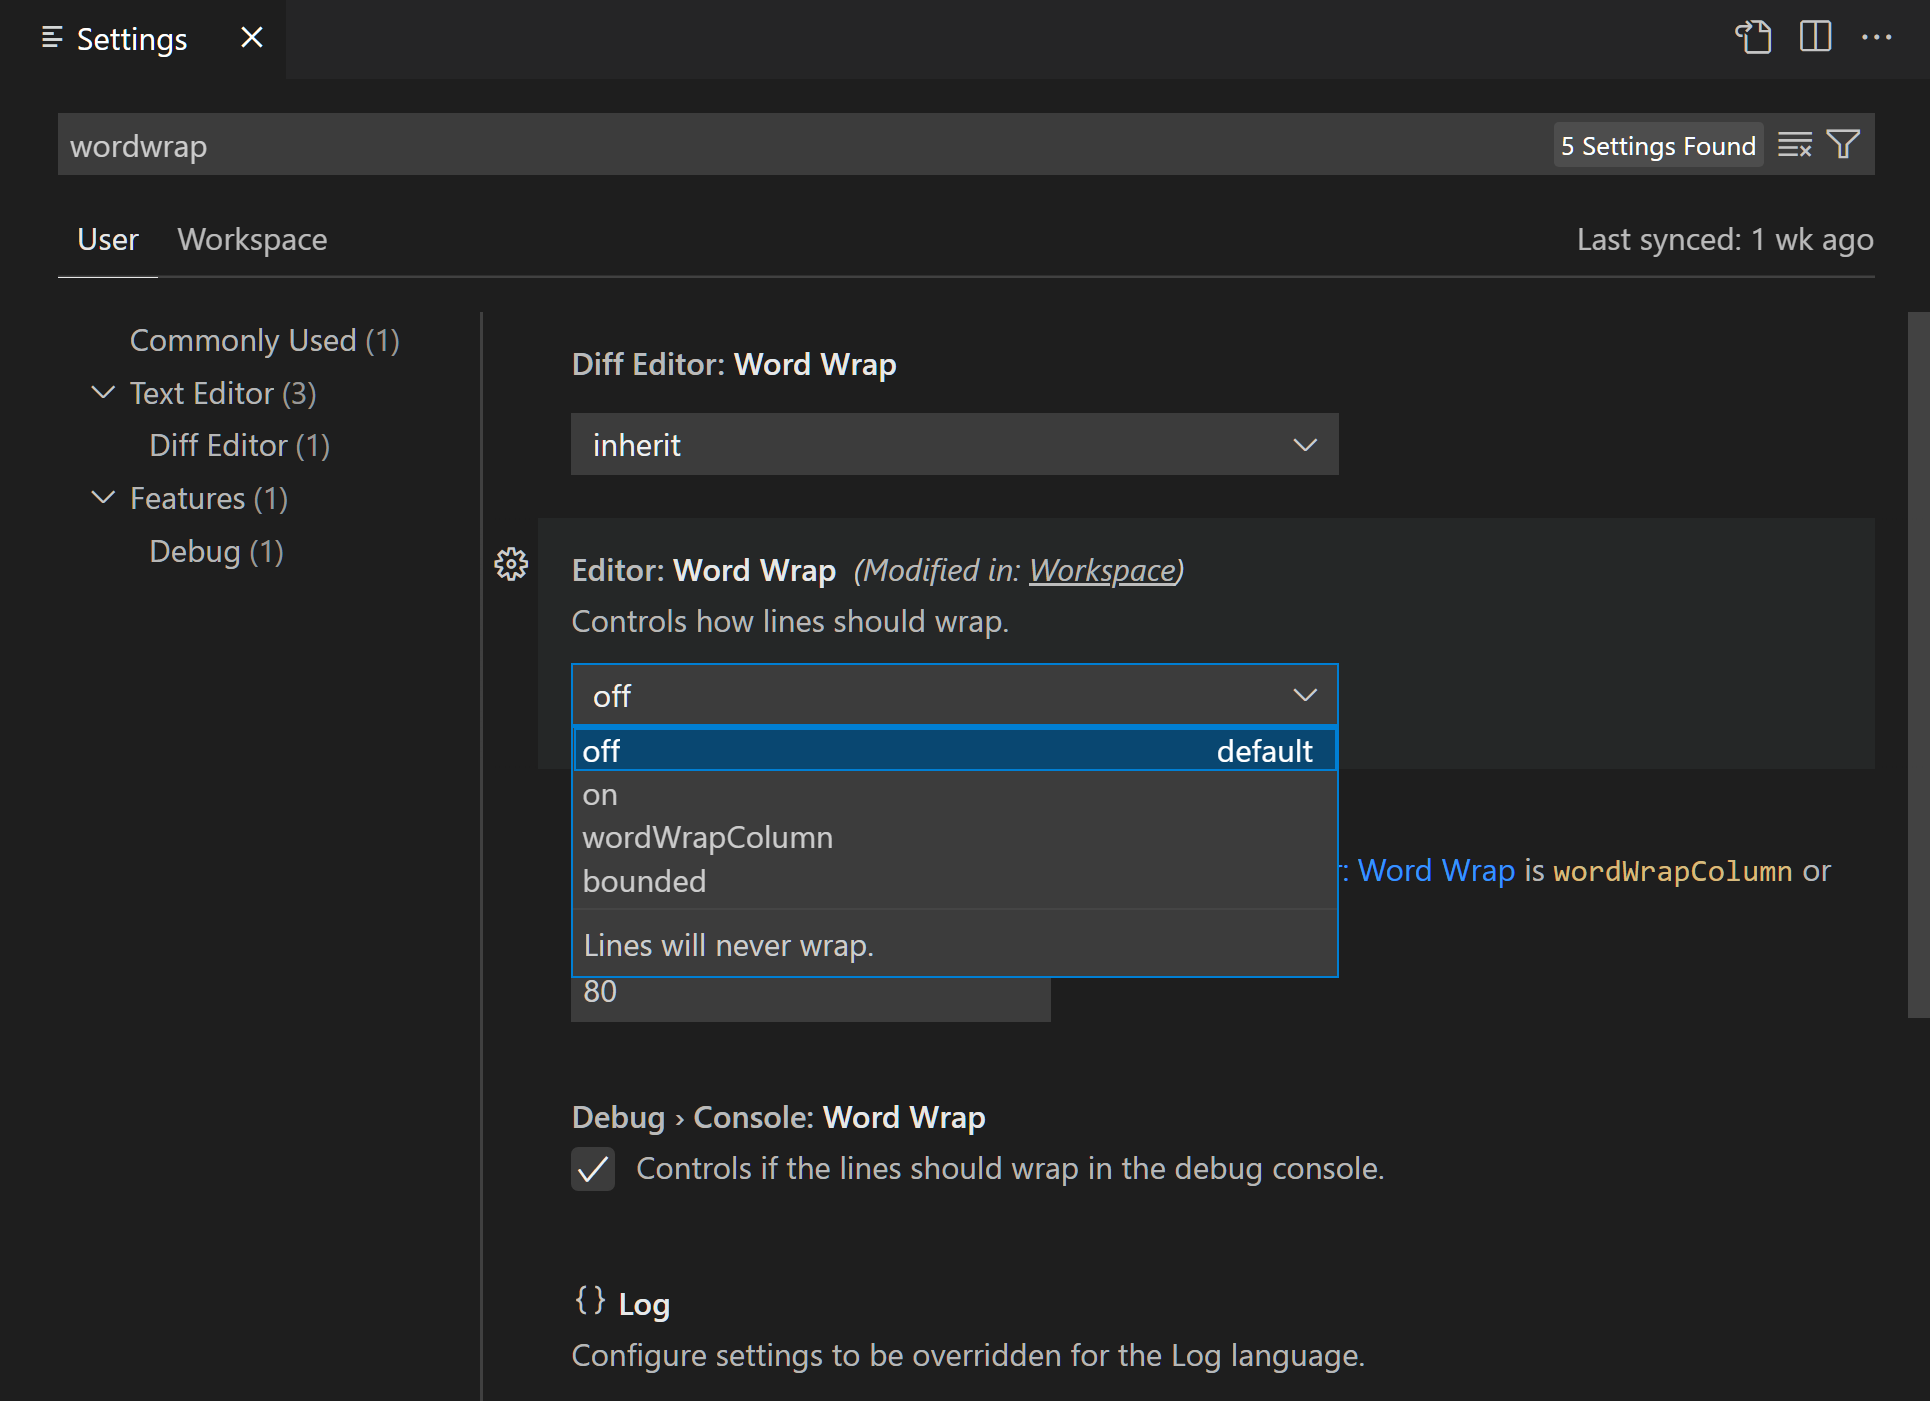This screenshot has width=1930, height=1401.
Task: Click 'Last synced: 1 wk ago' text
Action: pyautogui.click(x=1725, y=240)
